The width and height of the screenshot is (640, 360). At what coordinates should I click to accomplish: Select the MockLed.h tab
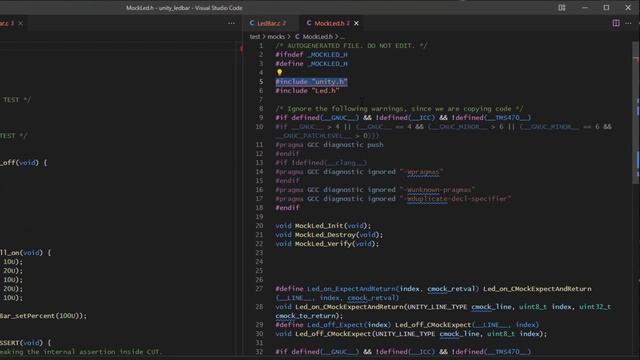pos(328,23)
